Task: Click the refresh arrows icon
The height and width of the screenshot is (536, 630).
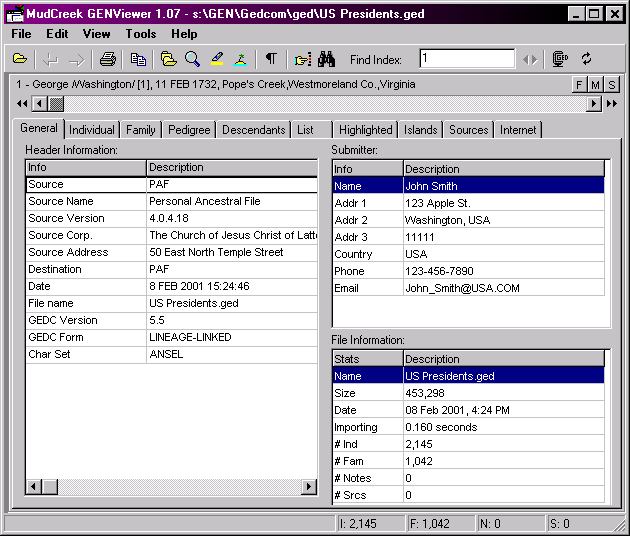Action: coord(587,59)
